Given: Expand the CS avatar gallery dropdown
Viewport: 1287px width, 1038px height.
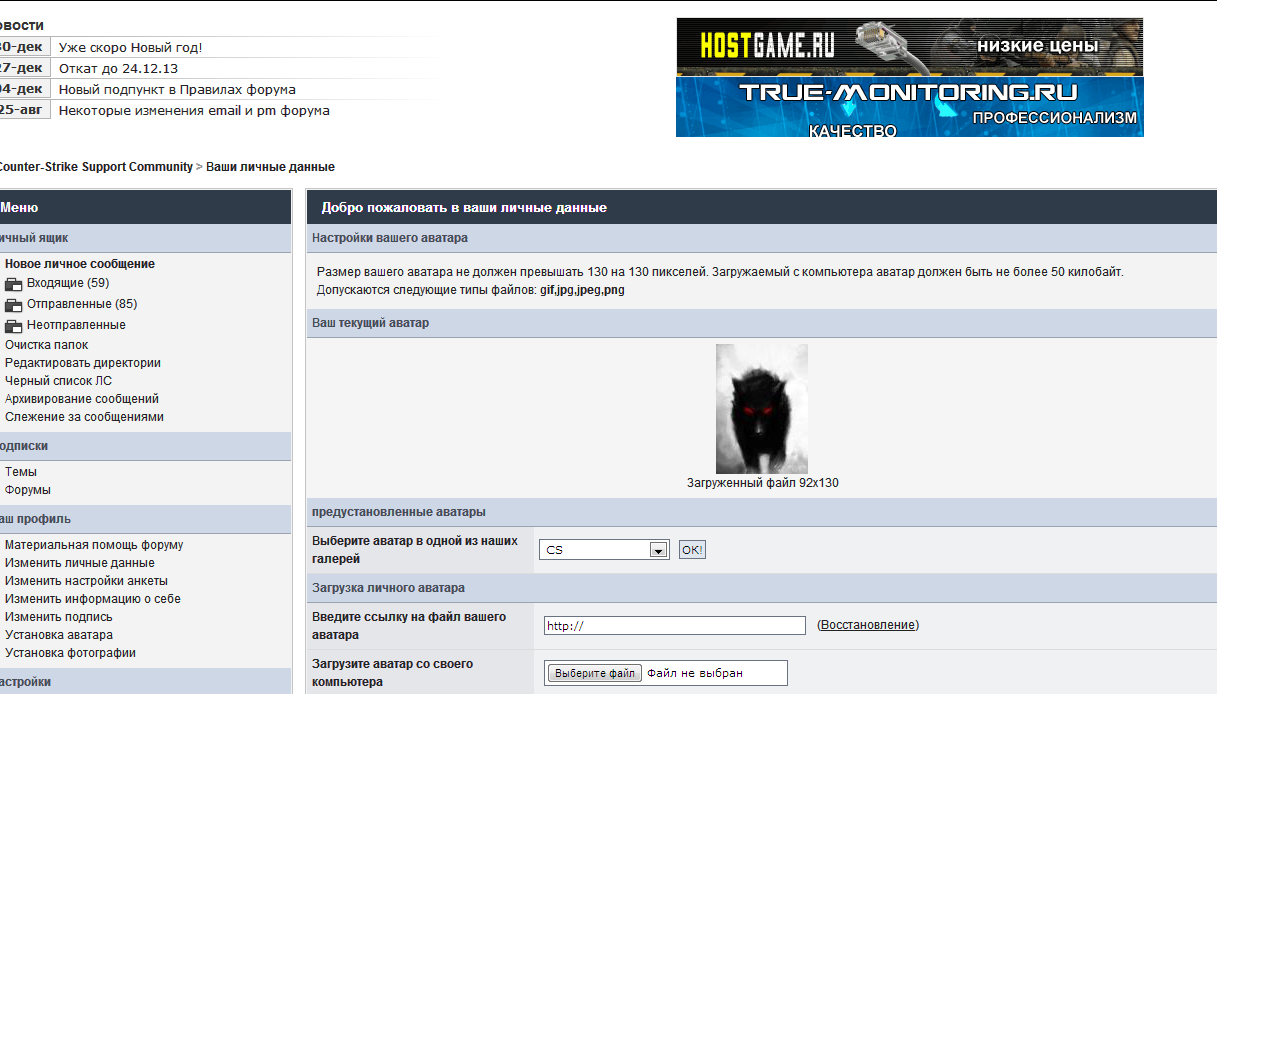Looking at the screenshot, I should tap(604, 550).
